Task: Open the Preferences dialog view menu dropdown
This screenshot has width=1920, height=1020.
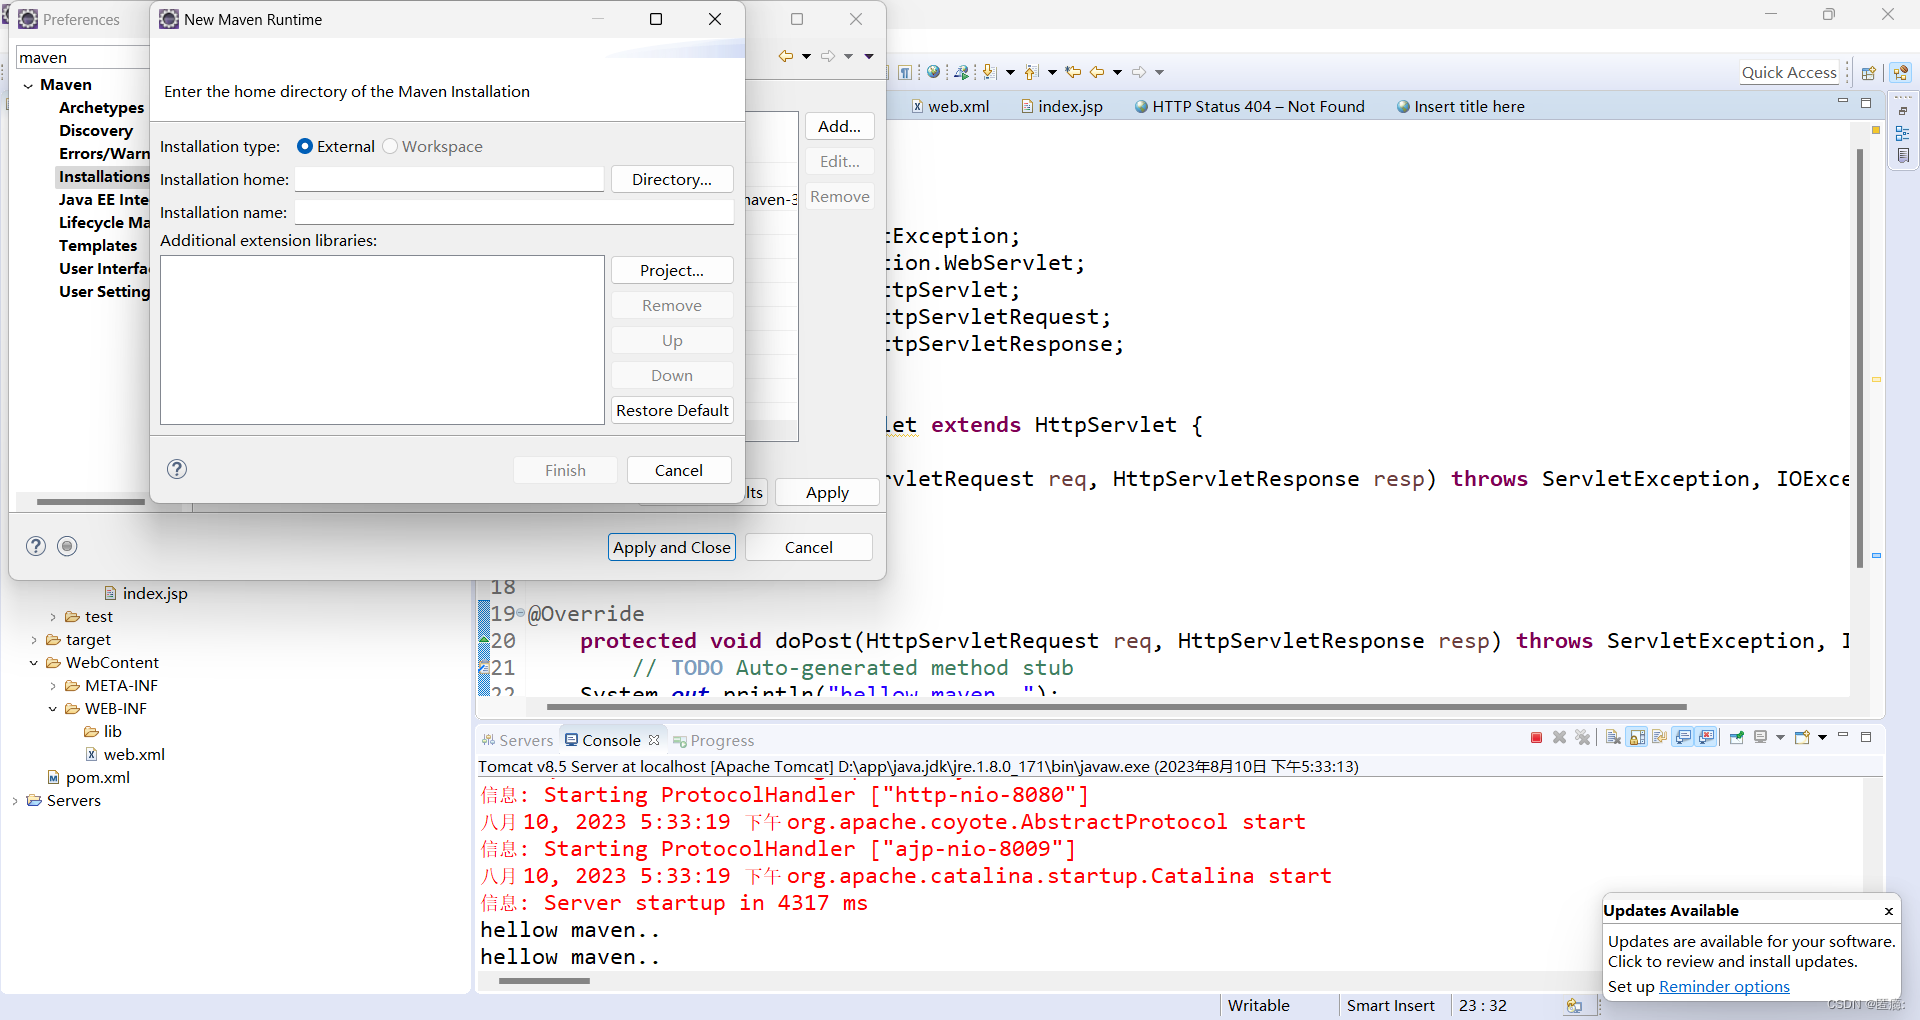Action: pos(869,56)
